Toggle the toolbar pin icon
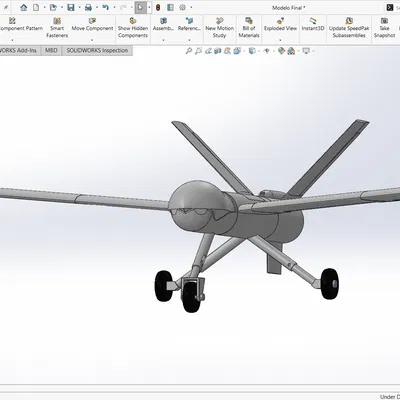The height and width of the screenshot is (400, 400). 6,7
